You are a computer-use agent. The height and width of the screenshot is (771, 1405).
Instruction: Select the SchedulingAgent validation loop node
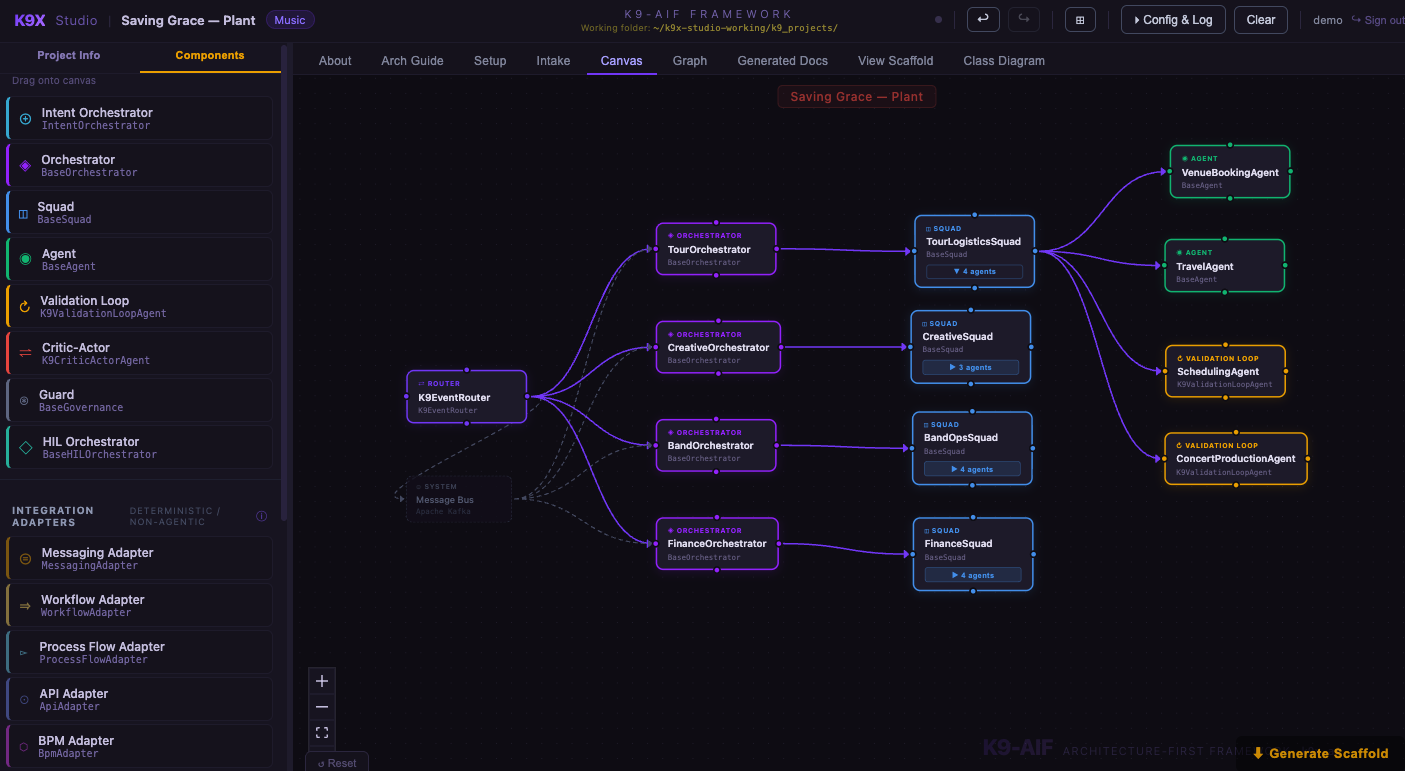(x=1225, y=371)
